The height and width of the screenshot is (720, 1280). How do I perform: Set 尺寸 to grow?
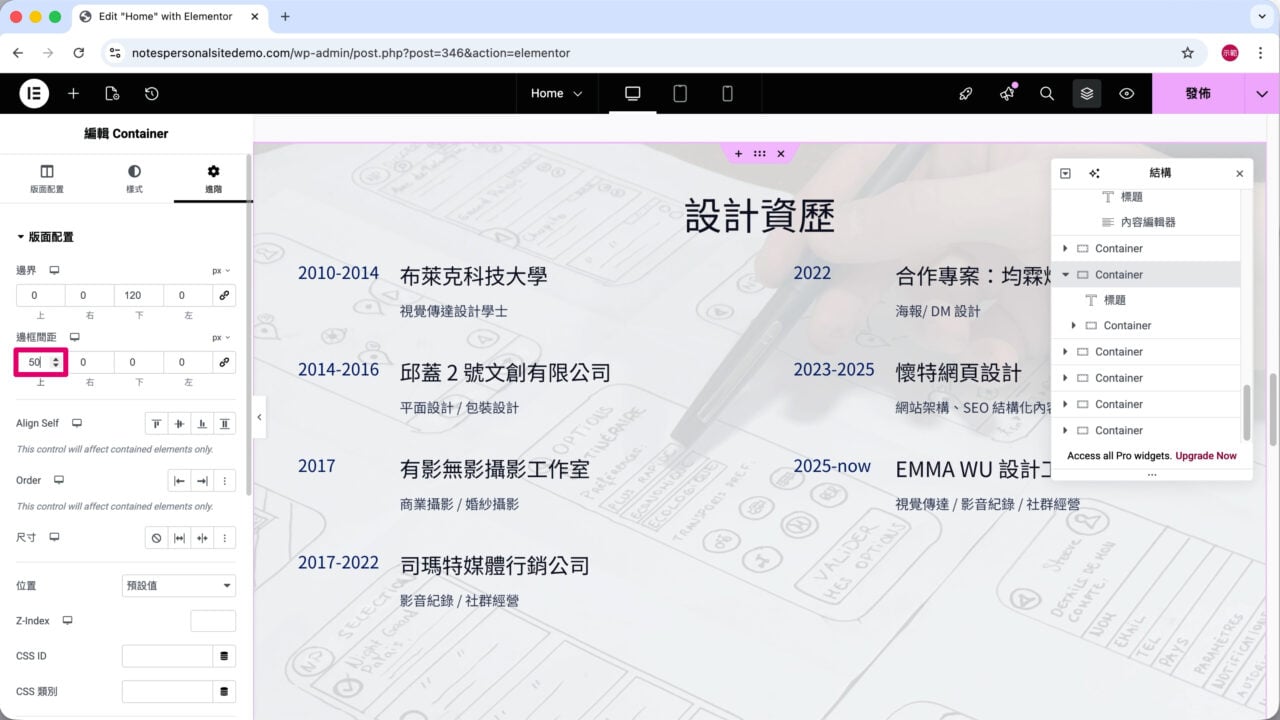[179, 538]
